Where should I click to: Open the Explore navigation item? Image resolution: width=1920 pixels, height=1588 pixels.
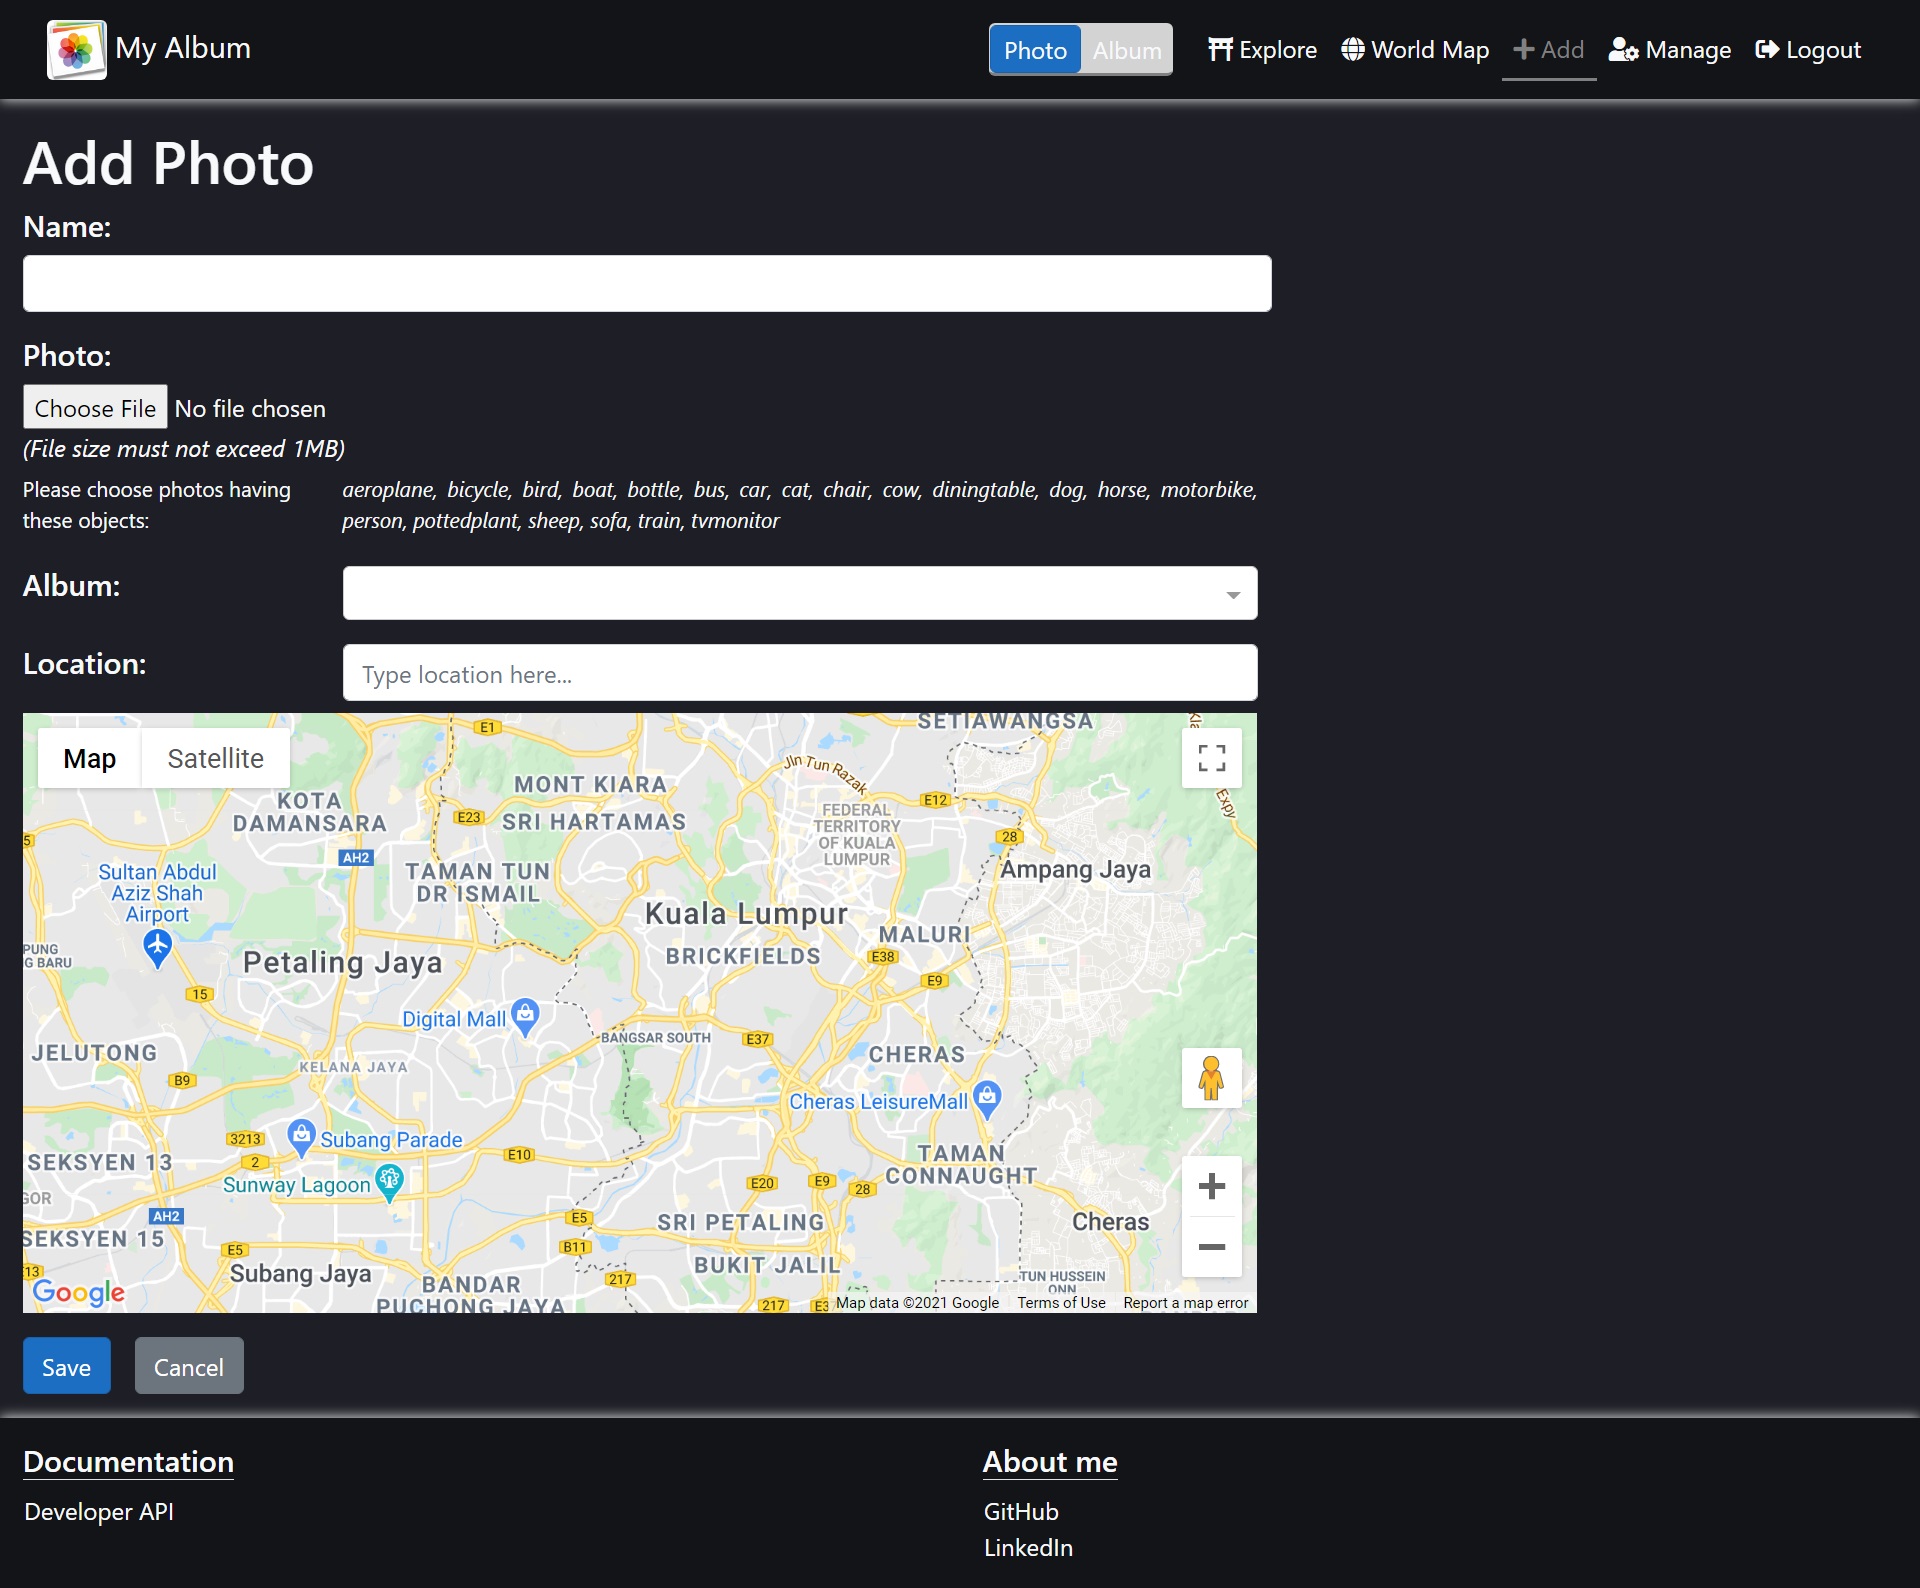coord(1262,50)
